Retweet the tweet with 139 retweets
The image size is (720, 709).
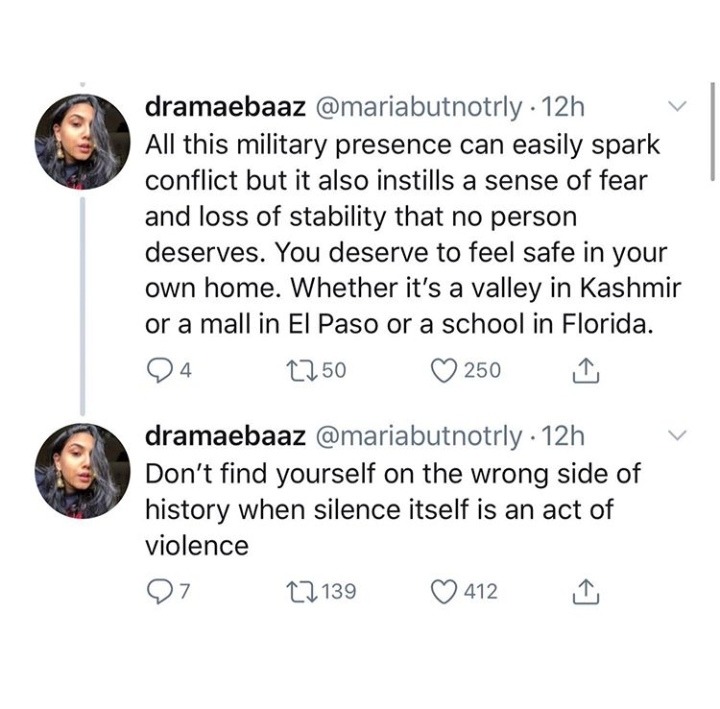coord(301,591)
